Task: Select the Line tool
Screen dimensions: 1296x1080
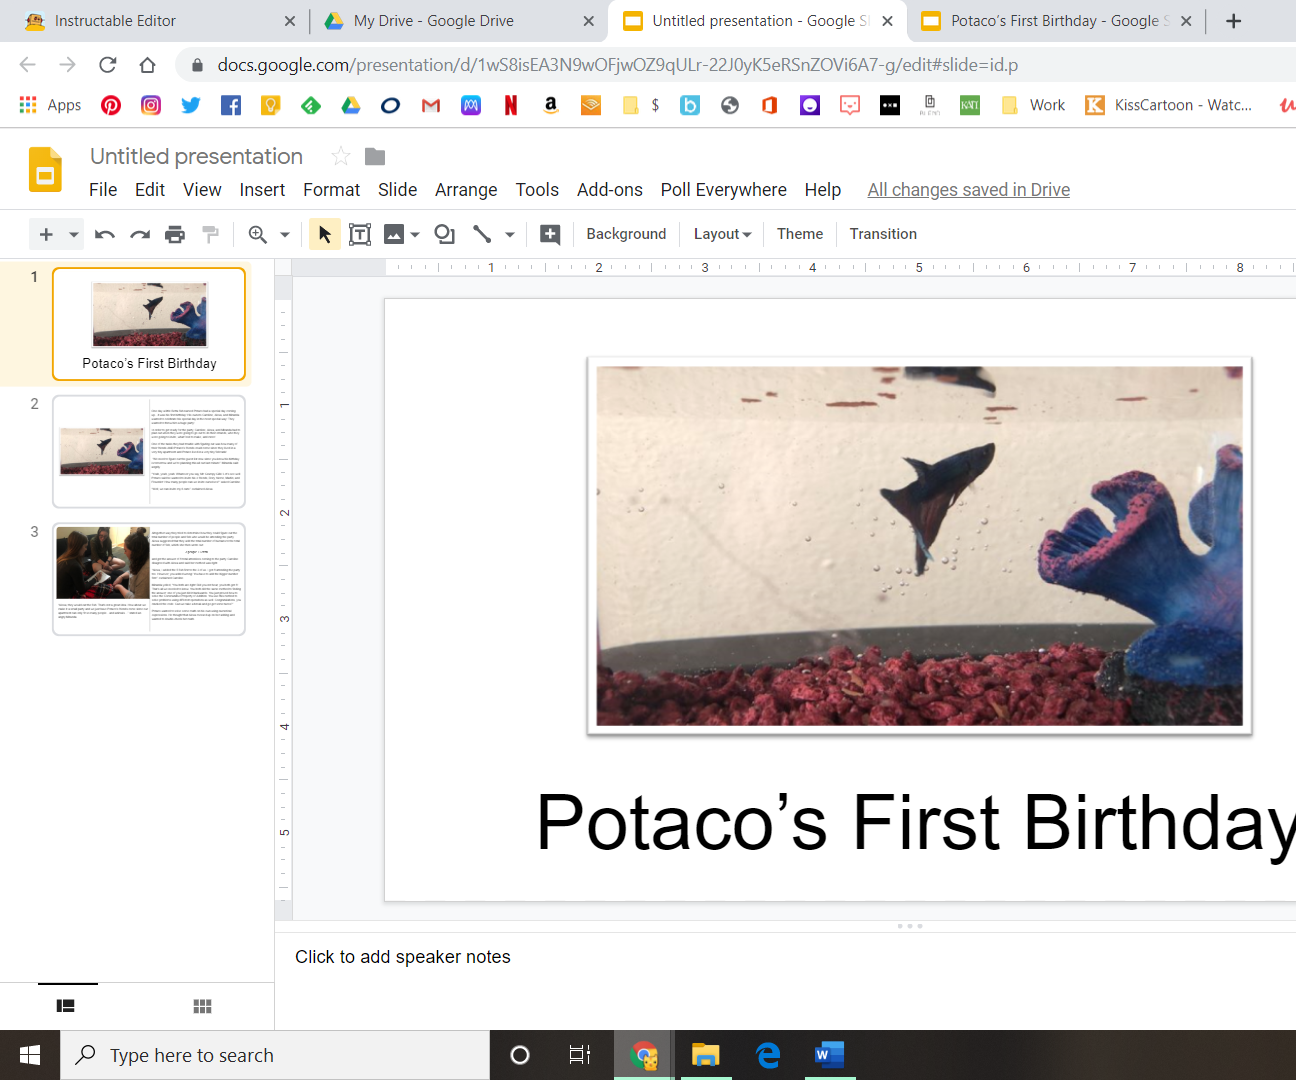Action: tap(483, 234)
